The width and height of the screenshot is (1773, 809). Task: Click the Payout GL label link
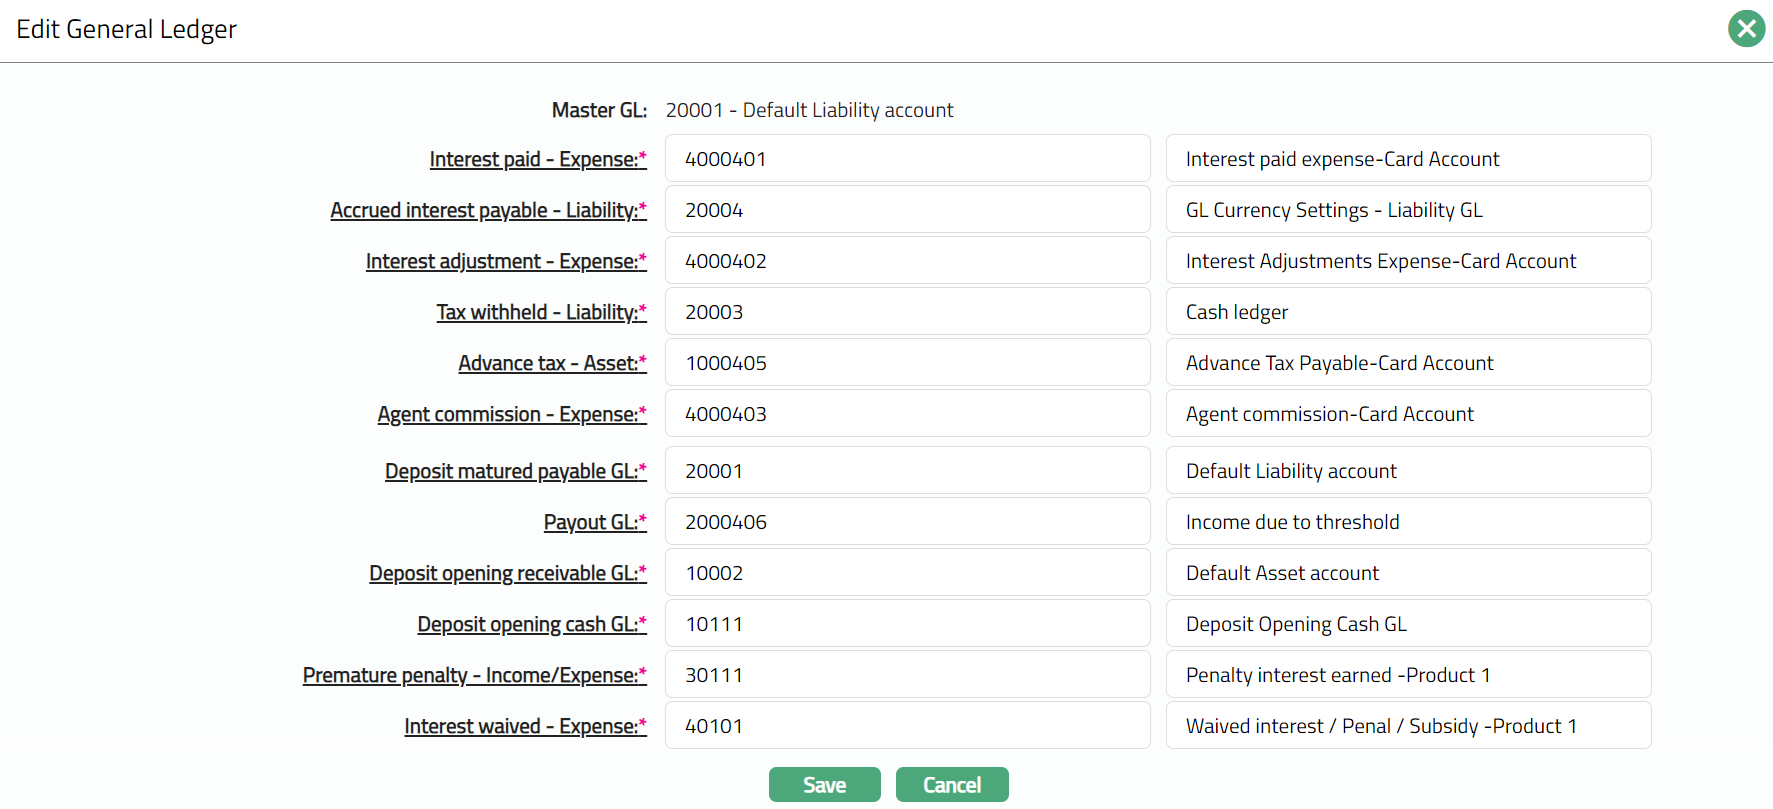coord(594,523)
